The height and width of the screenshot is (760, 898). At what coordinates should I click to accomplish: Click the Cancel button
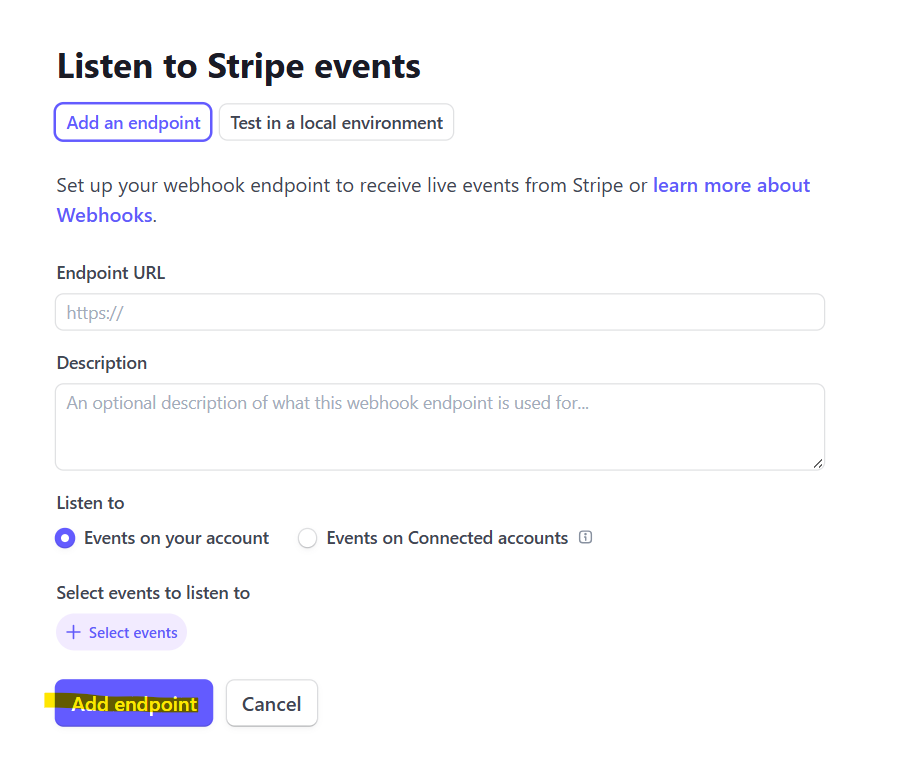tap(271, 703)
